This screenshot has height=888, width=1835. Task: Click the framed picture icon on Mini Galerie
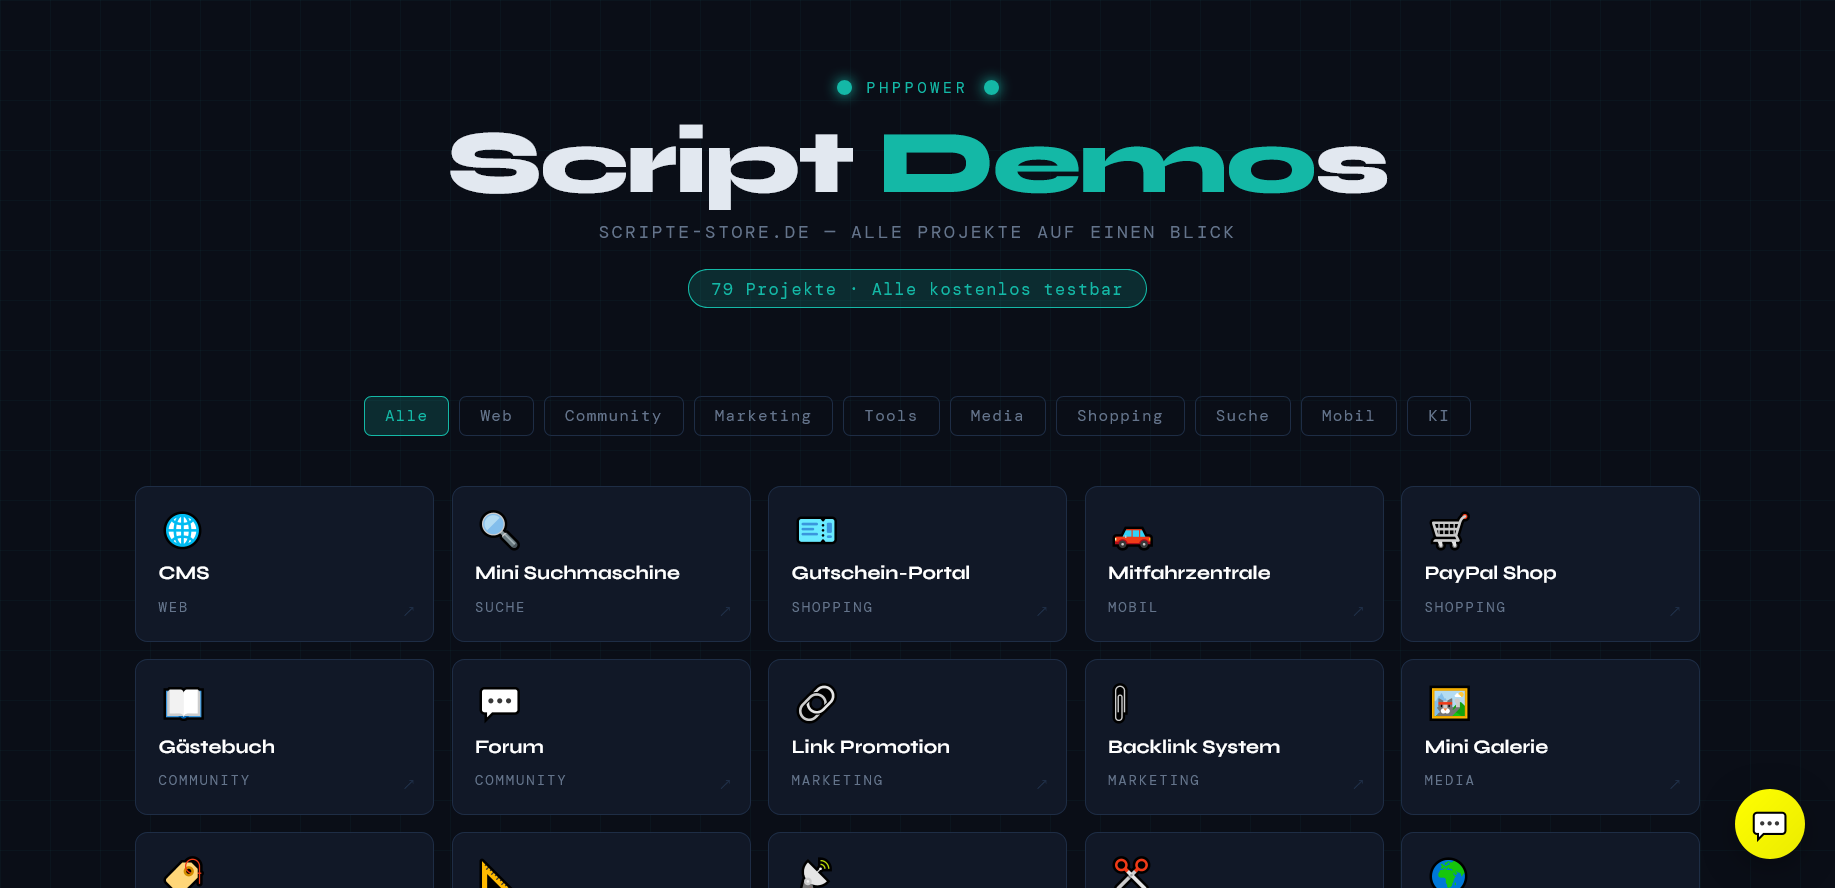pos(1449,703)
